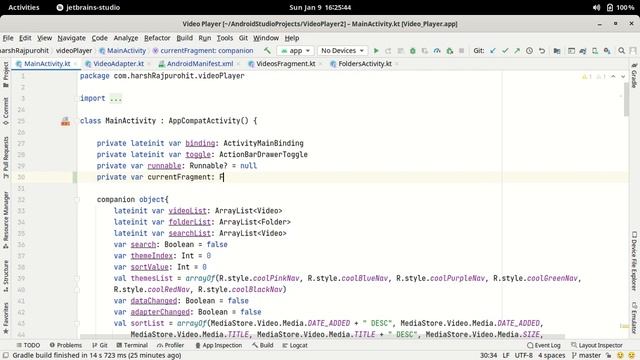Collapse the themesList arrayOf fold marker

[77, 278]
